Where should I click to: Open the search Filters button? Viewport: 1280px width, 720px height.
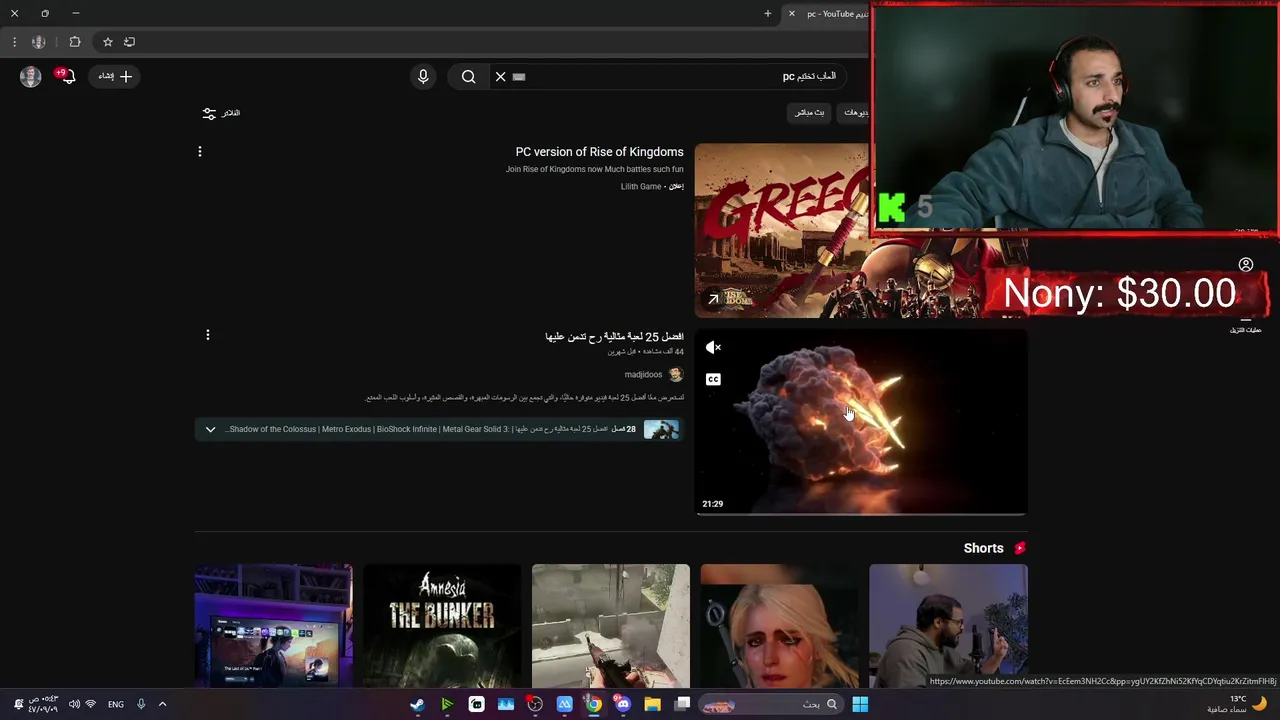click(221, 113)
